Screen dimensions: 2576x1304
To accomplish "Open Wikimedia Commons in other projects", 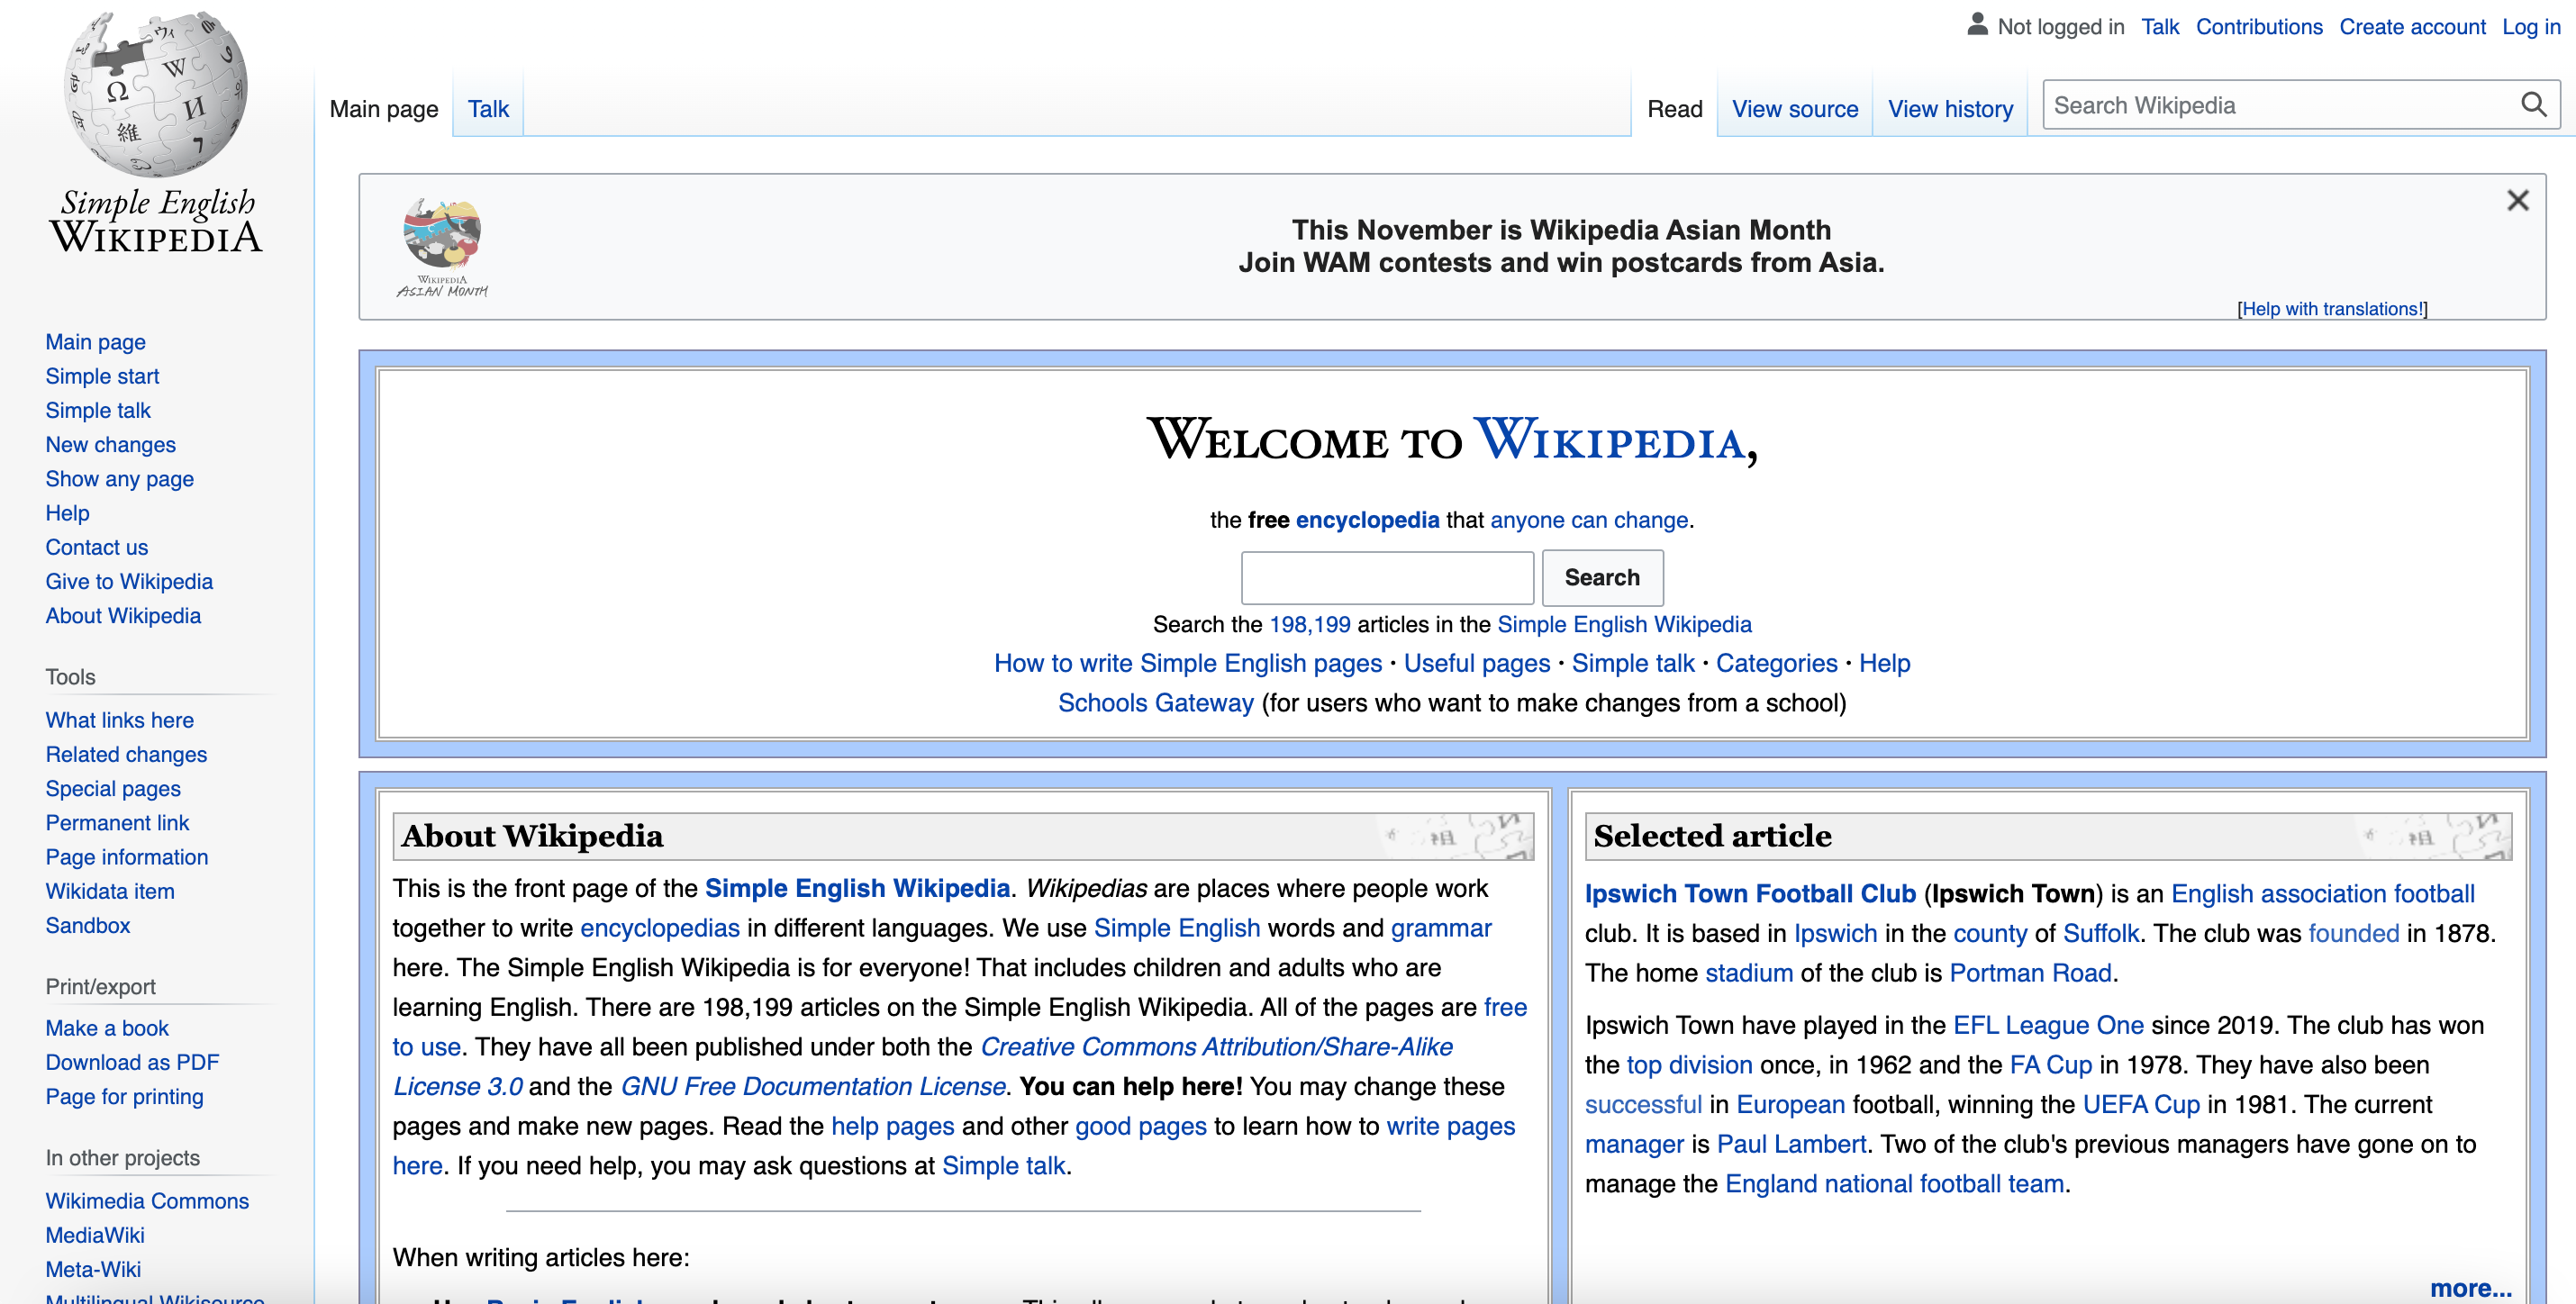I will (x=147, y=1200).
